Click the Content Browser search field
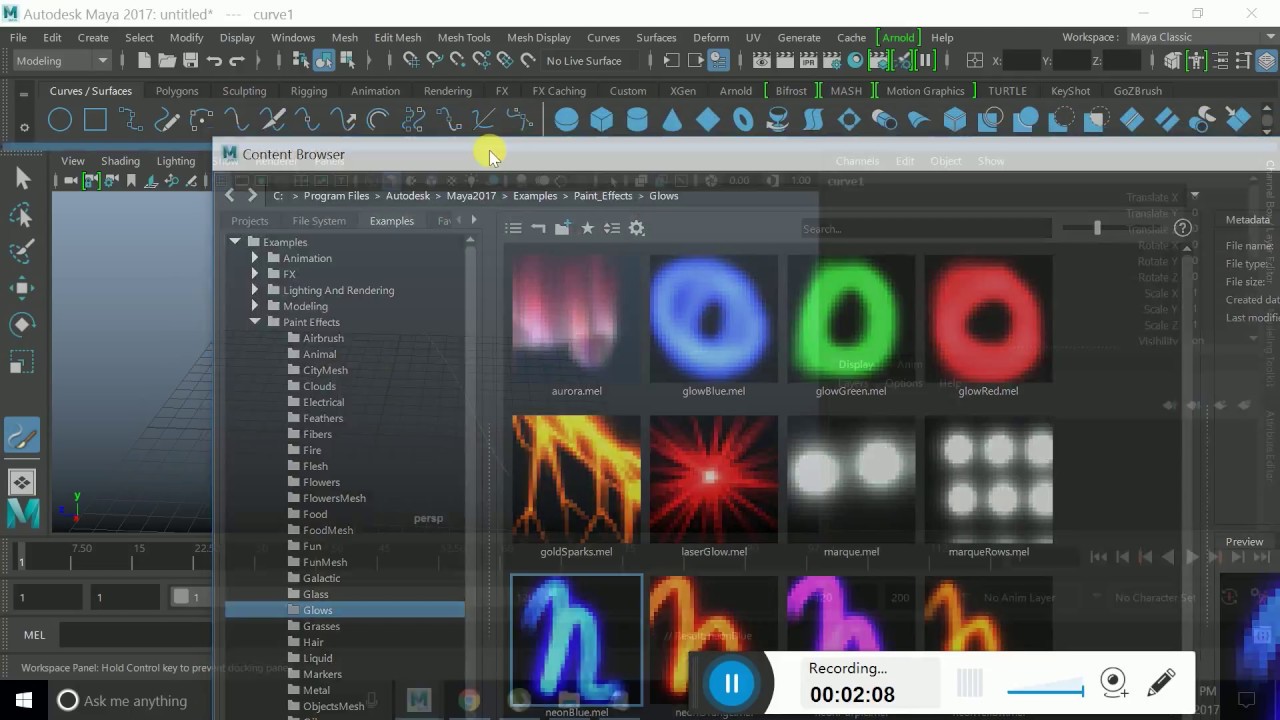Viewport: 1280px width, 720px height. click(926, 229)
